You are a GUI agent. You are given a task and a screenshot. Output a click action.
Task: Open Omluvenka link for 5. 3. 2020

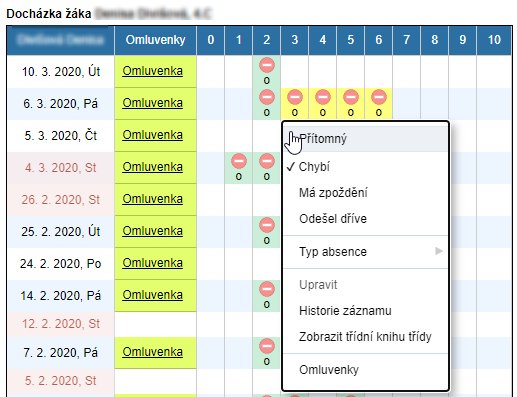pos(153,135)
